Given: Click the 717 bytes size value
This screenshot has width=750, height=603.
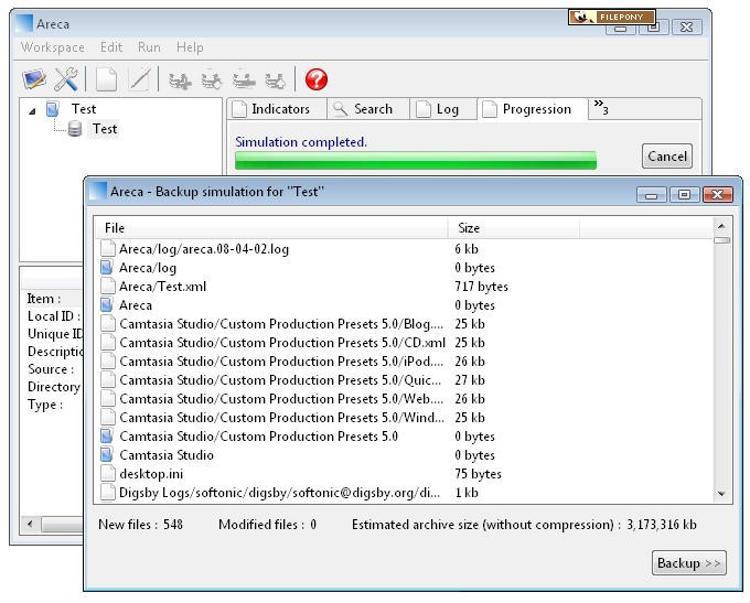Looking at the screenshot, I should [x=481, y=286].
